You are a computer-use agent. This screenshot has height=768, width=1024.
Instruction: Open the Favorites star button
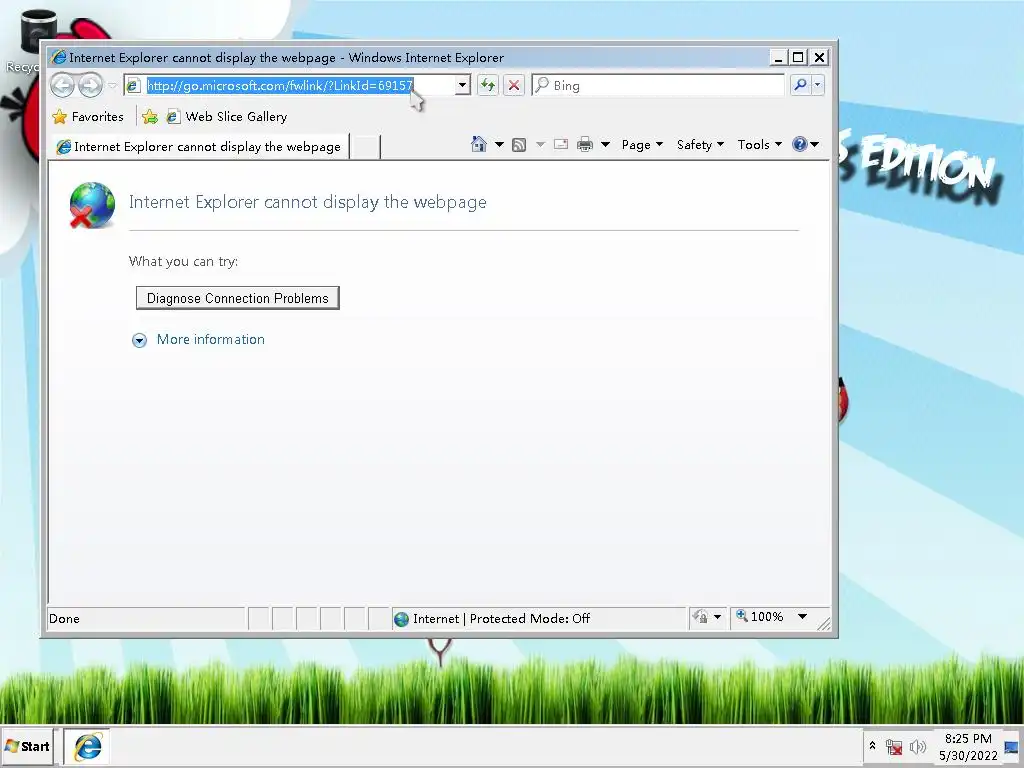[88, 117]
